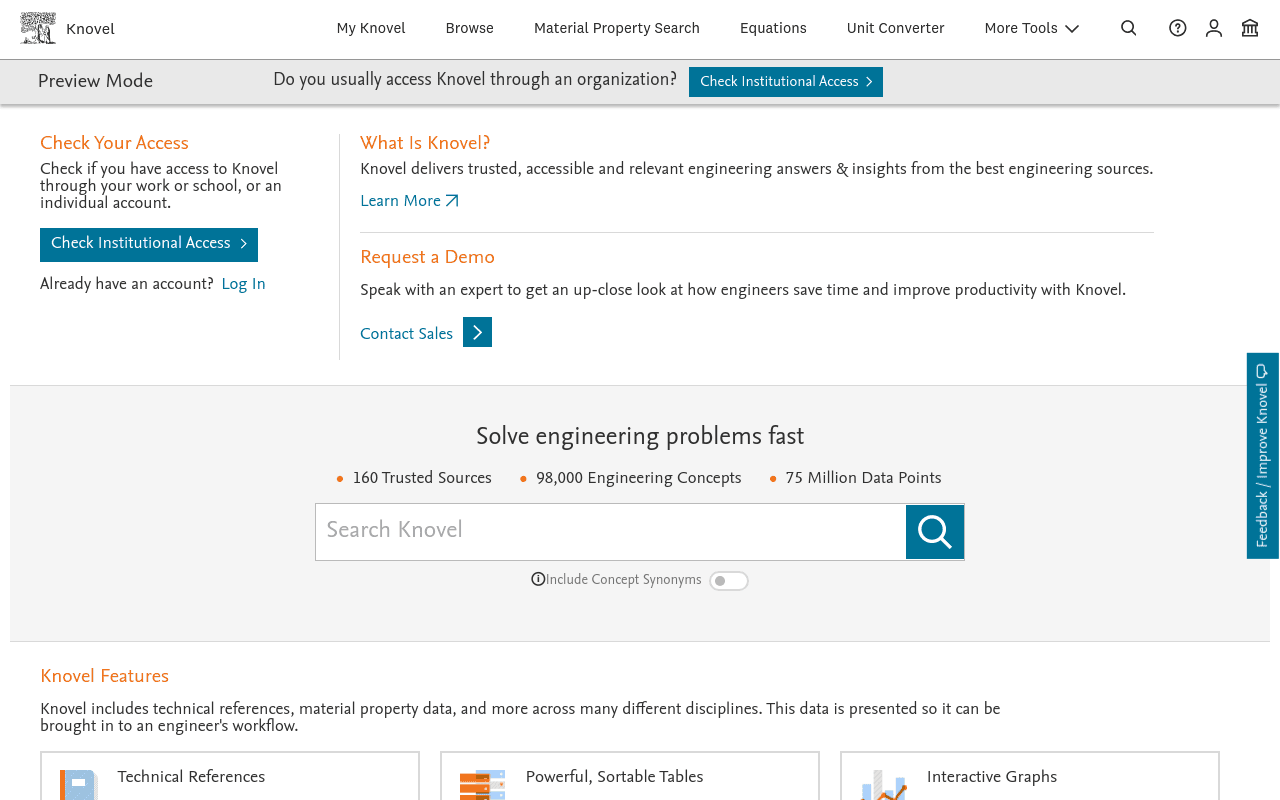Focus the Search Knovel input field

(611, 532)
